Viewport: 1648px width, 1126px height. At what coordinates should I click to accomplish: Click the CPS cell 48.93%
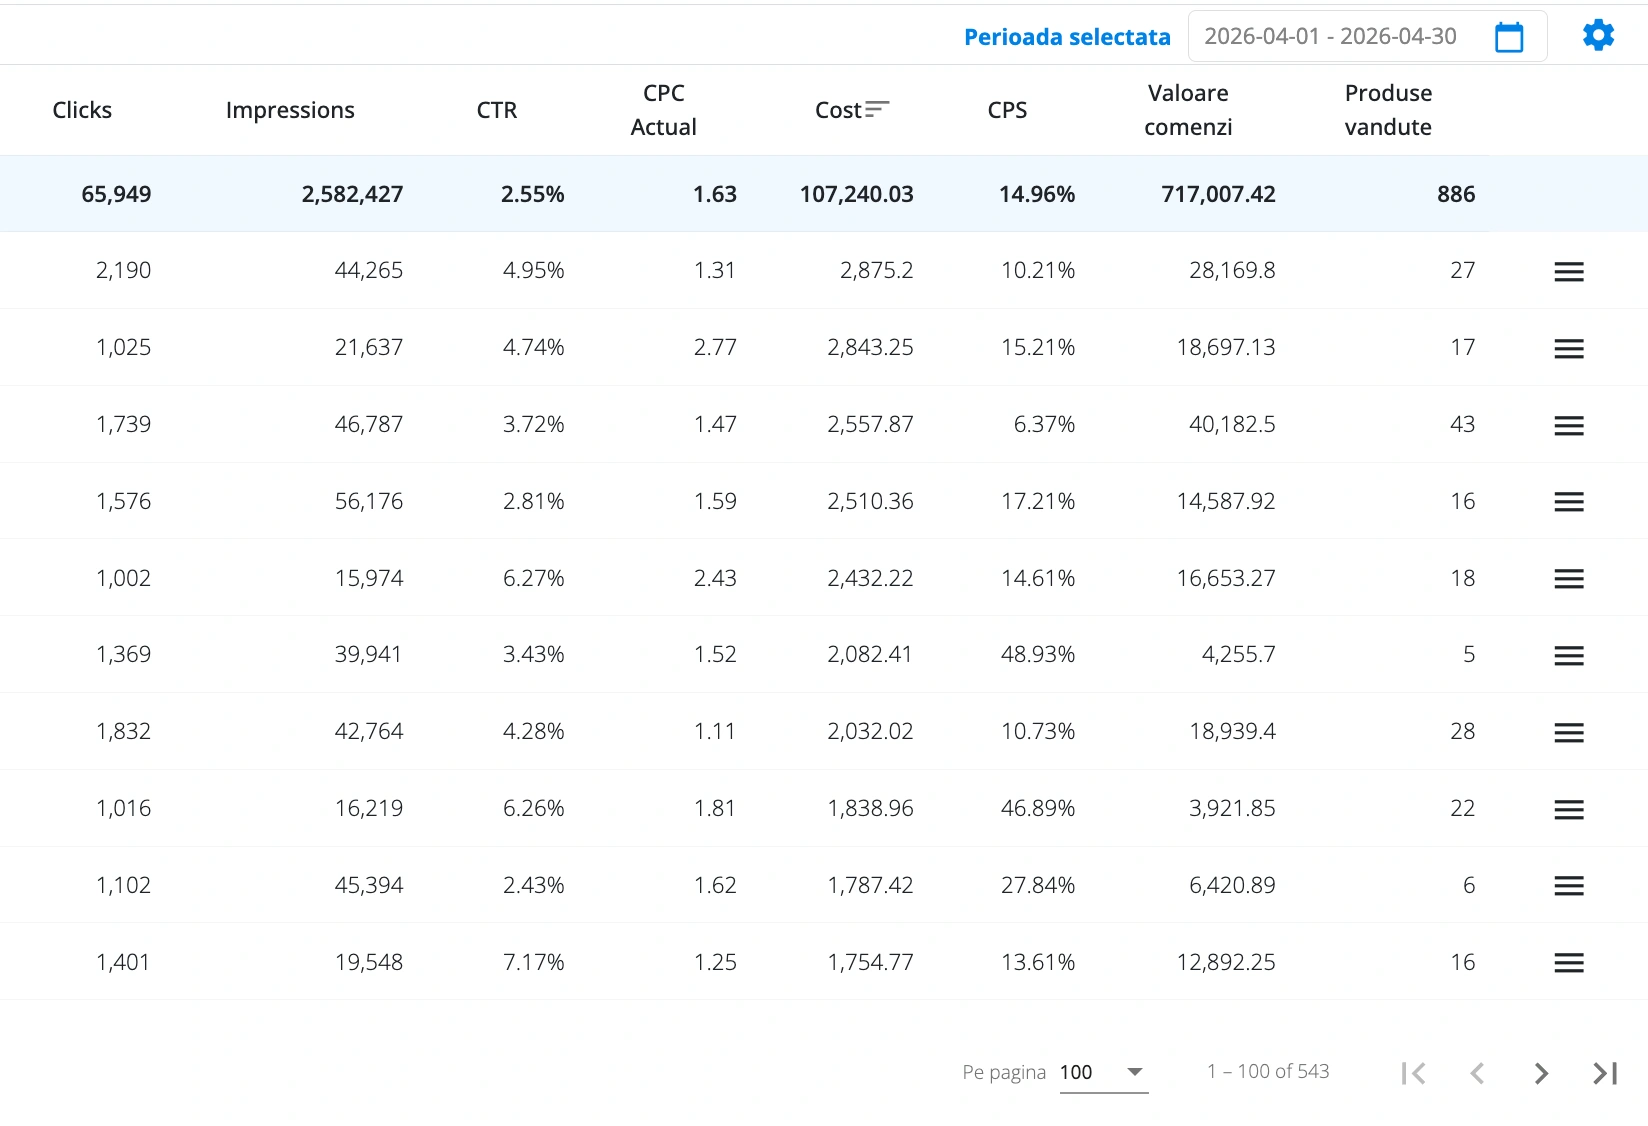(1038, 654)
